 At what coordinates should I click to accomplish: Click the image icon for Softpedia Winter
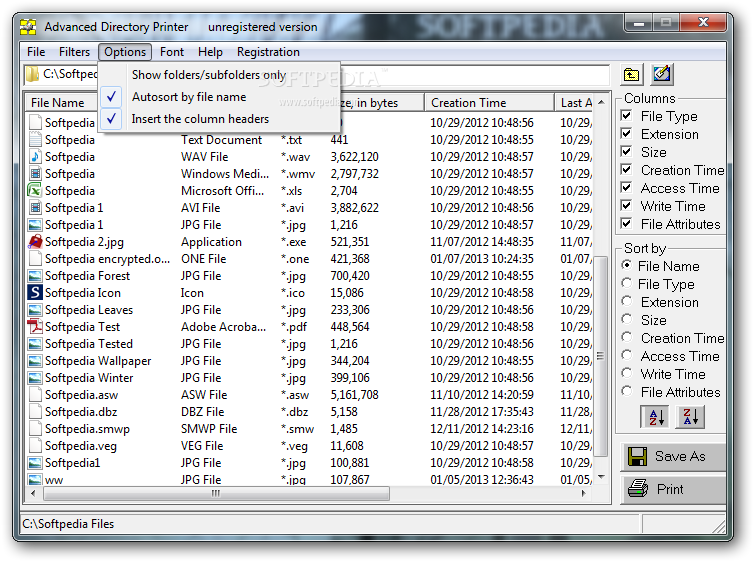coord(35,377)
